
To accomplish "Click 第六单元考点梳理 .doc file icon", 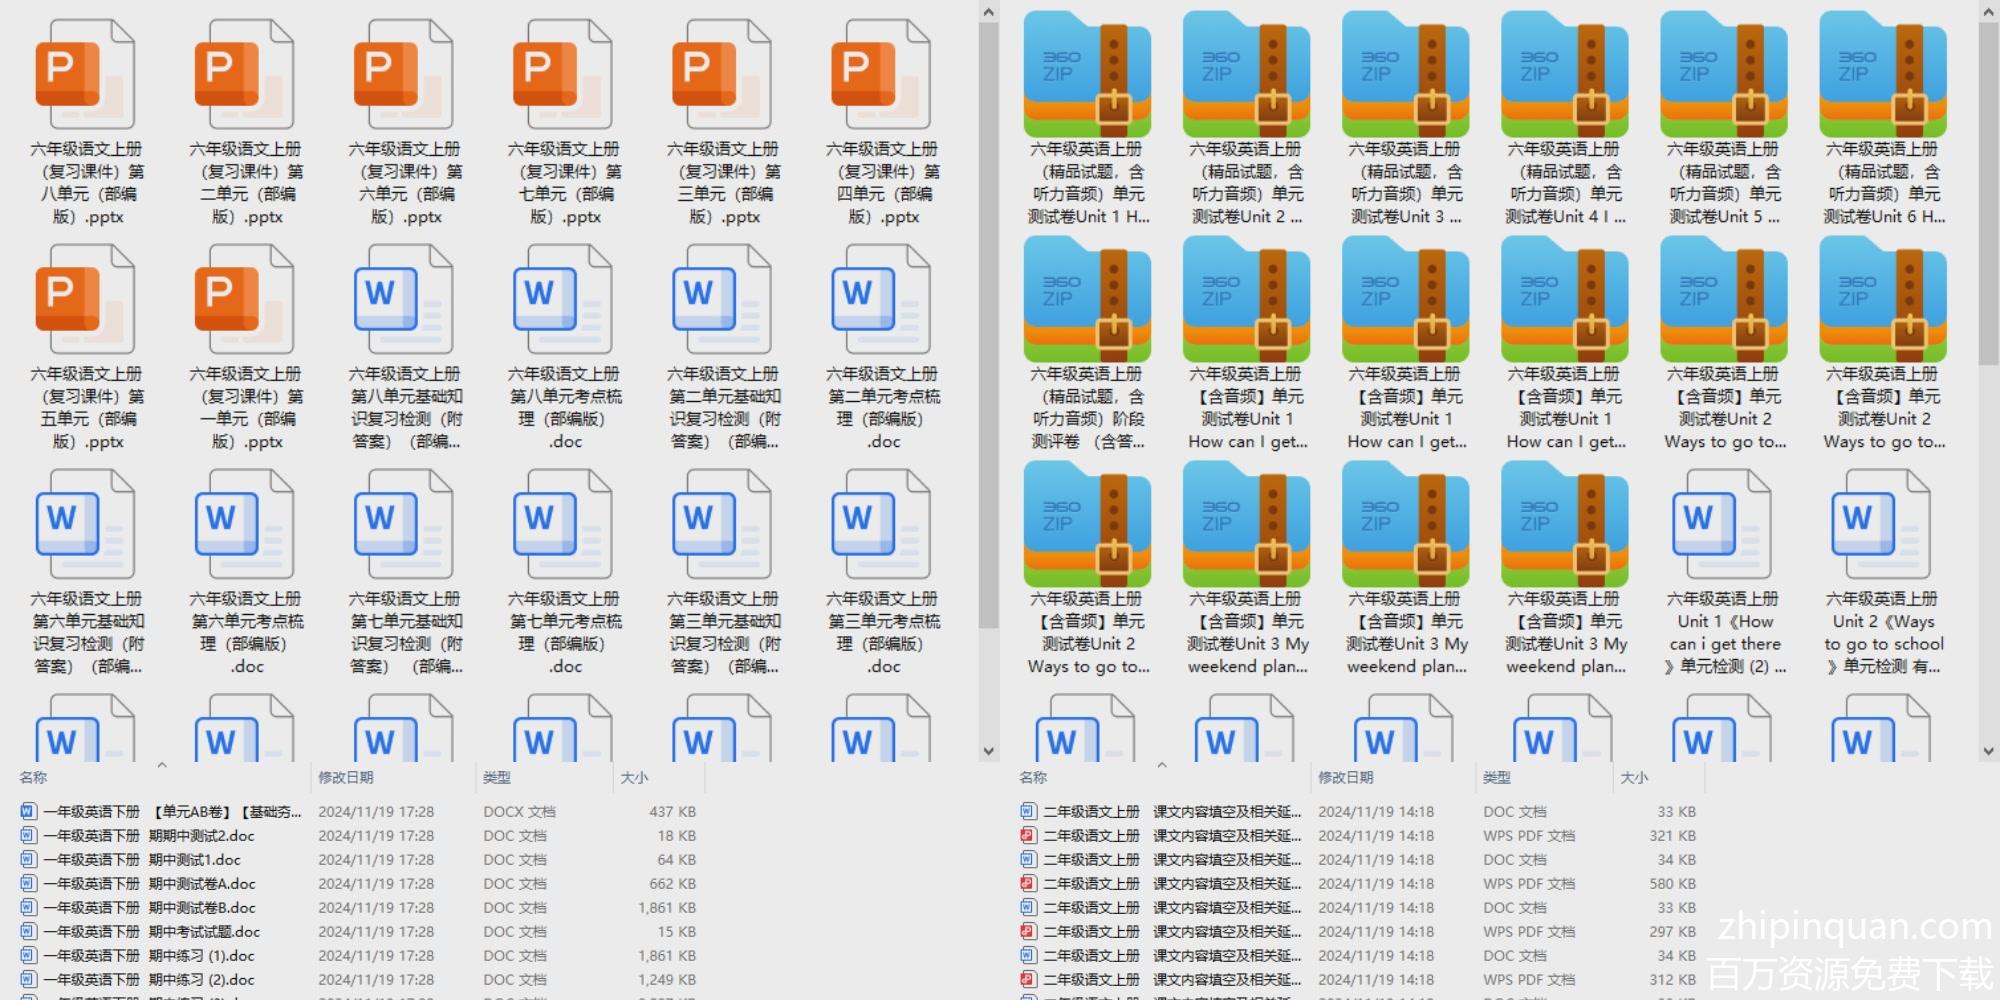I will [x=244, y=526].
